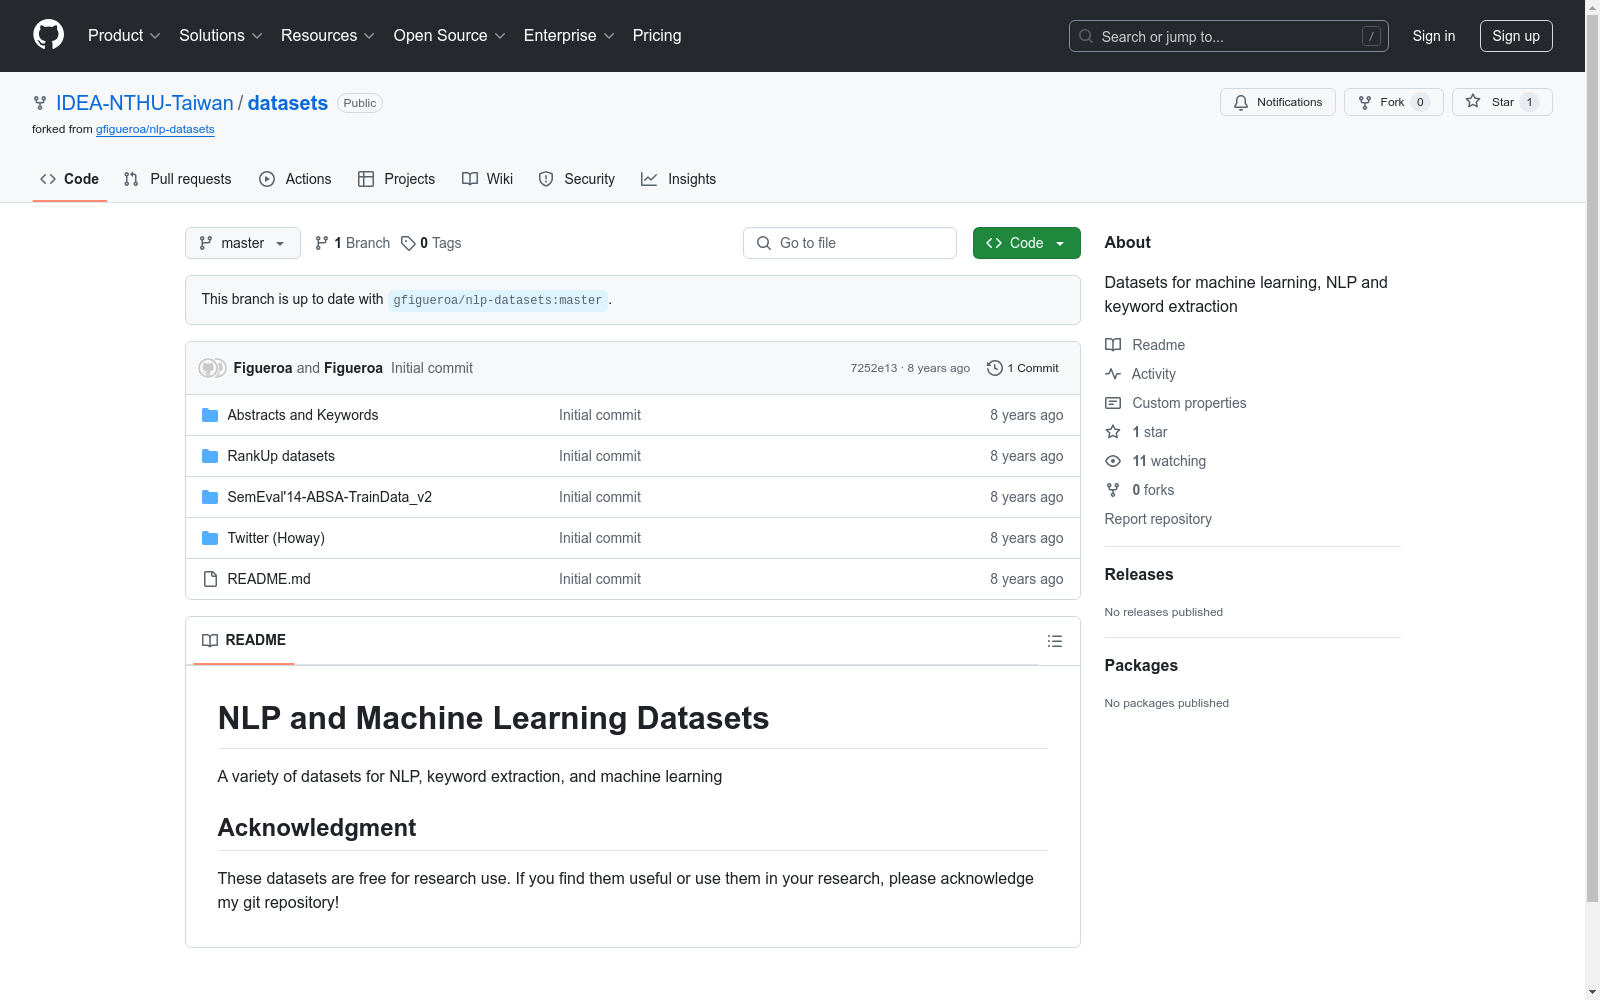The width and height of the screenshot is (1600, 1000).
Task: Open the Actions tab
Action: [295, 179]
